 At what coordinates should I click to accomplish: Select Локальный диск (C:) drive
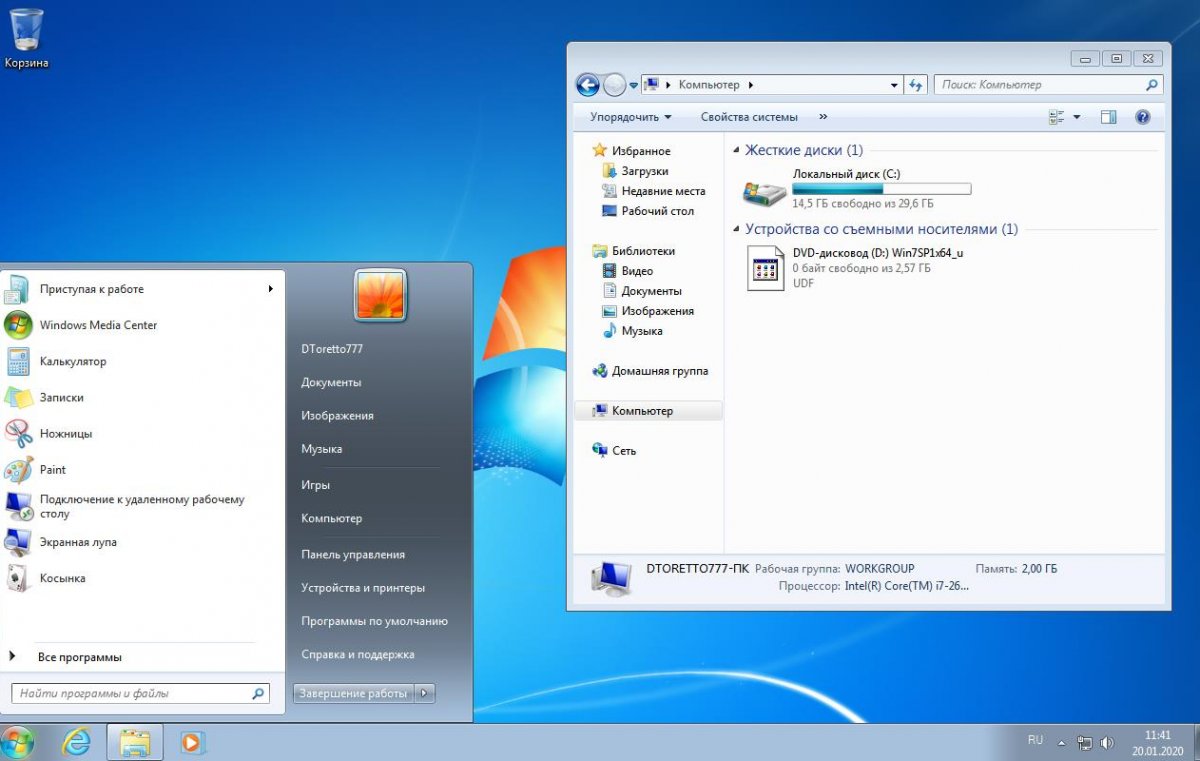858,188
